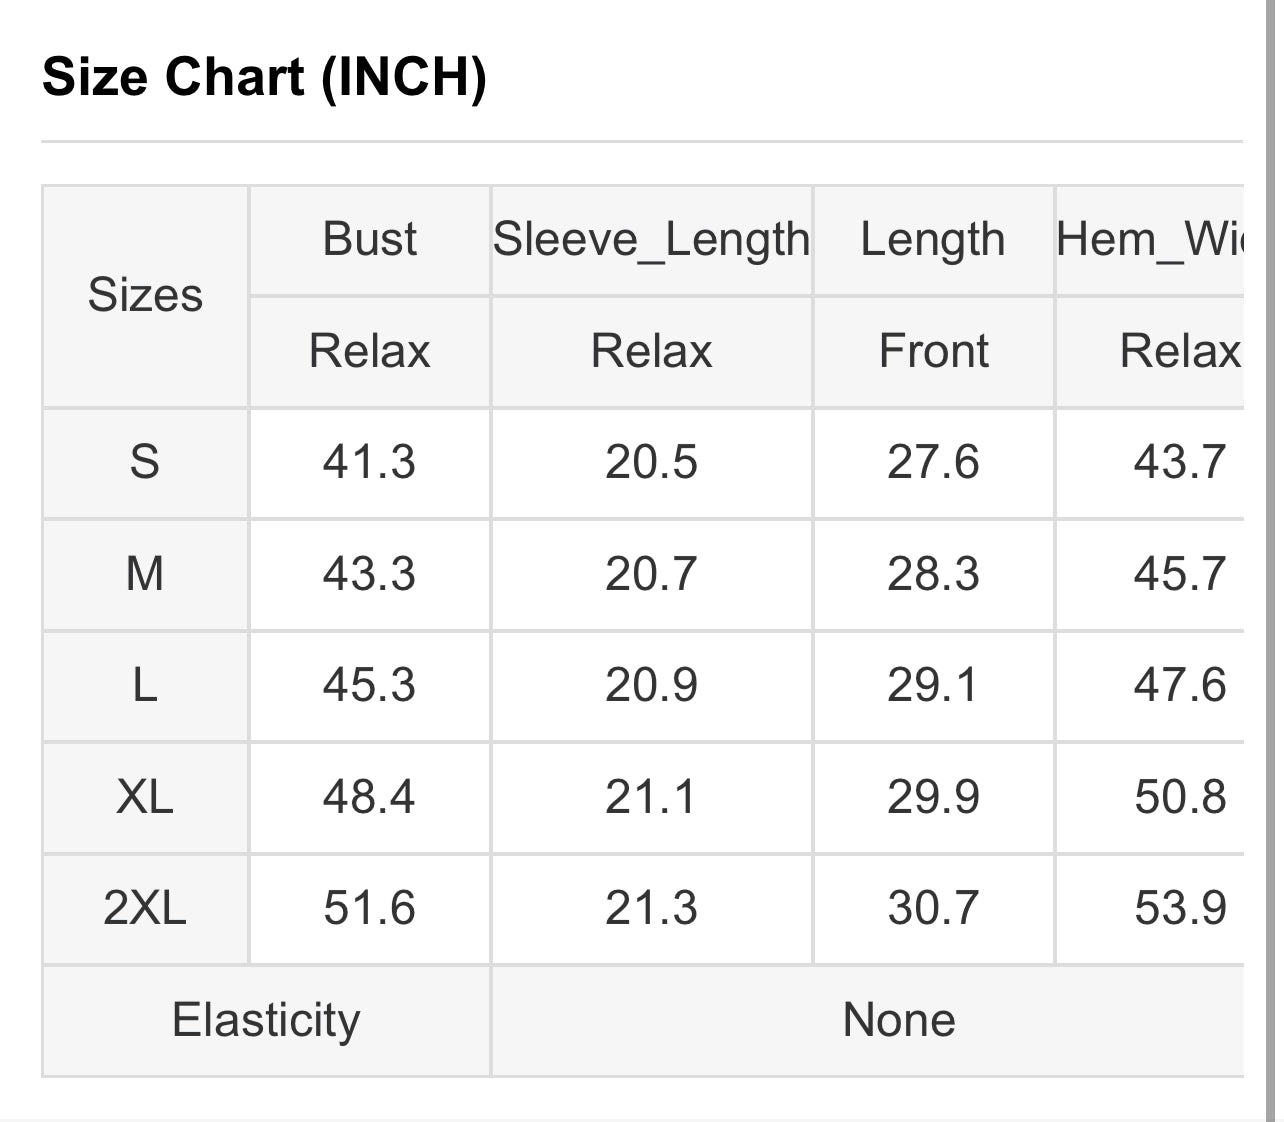This screenshot has height=1122, width=1284.
Task: Click the Elasticity row label
Action: [x=266, y=1021]
